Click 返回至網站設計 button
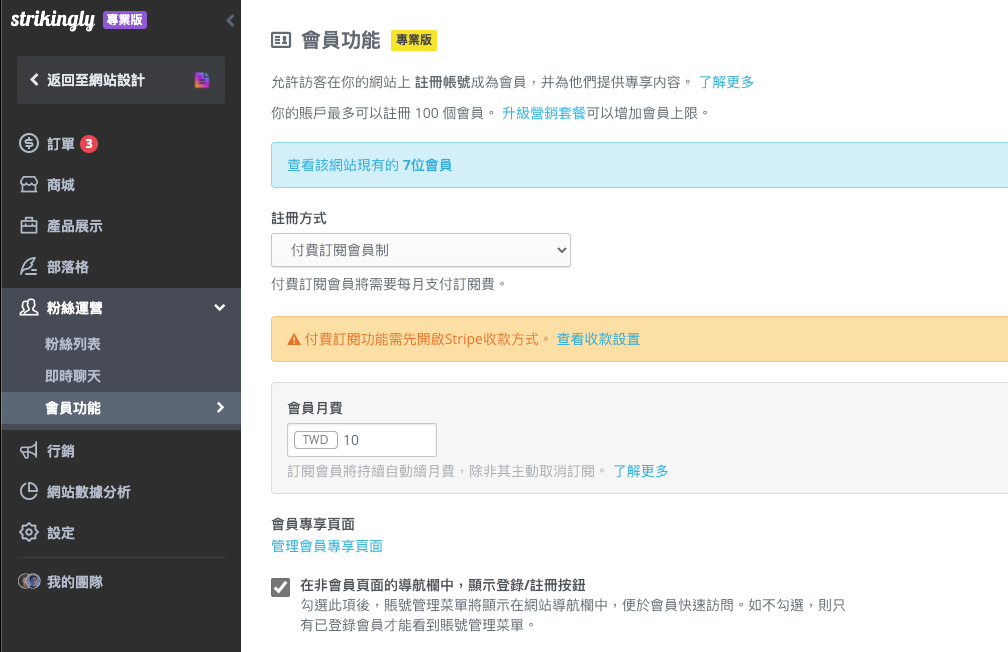This screenshot has width=1008, height=652. [x=120, y=80]
